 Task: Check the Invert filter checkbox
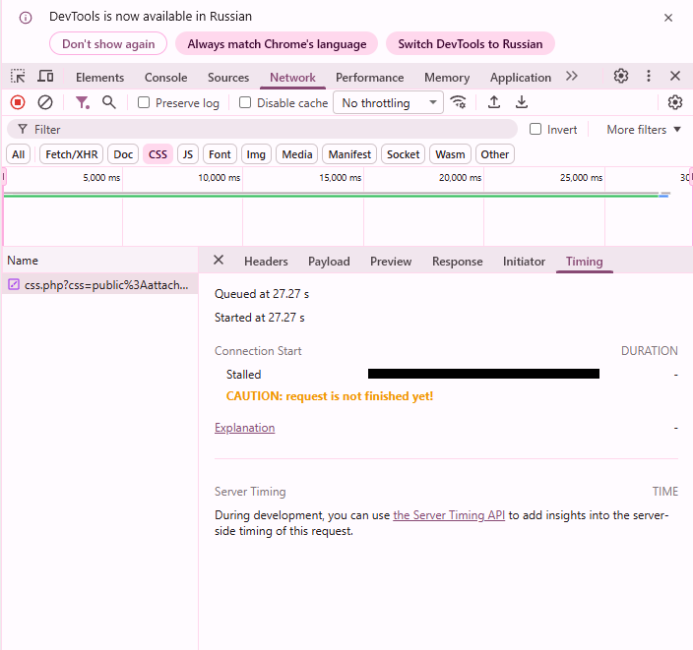tap(535, 129)
